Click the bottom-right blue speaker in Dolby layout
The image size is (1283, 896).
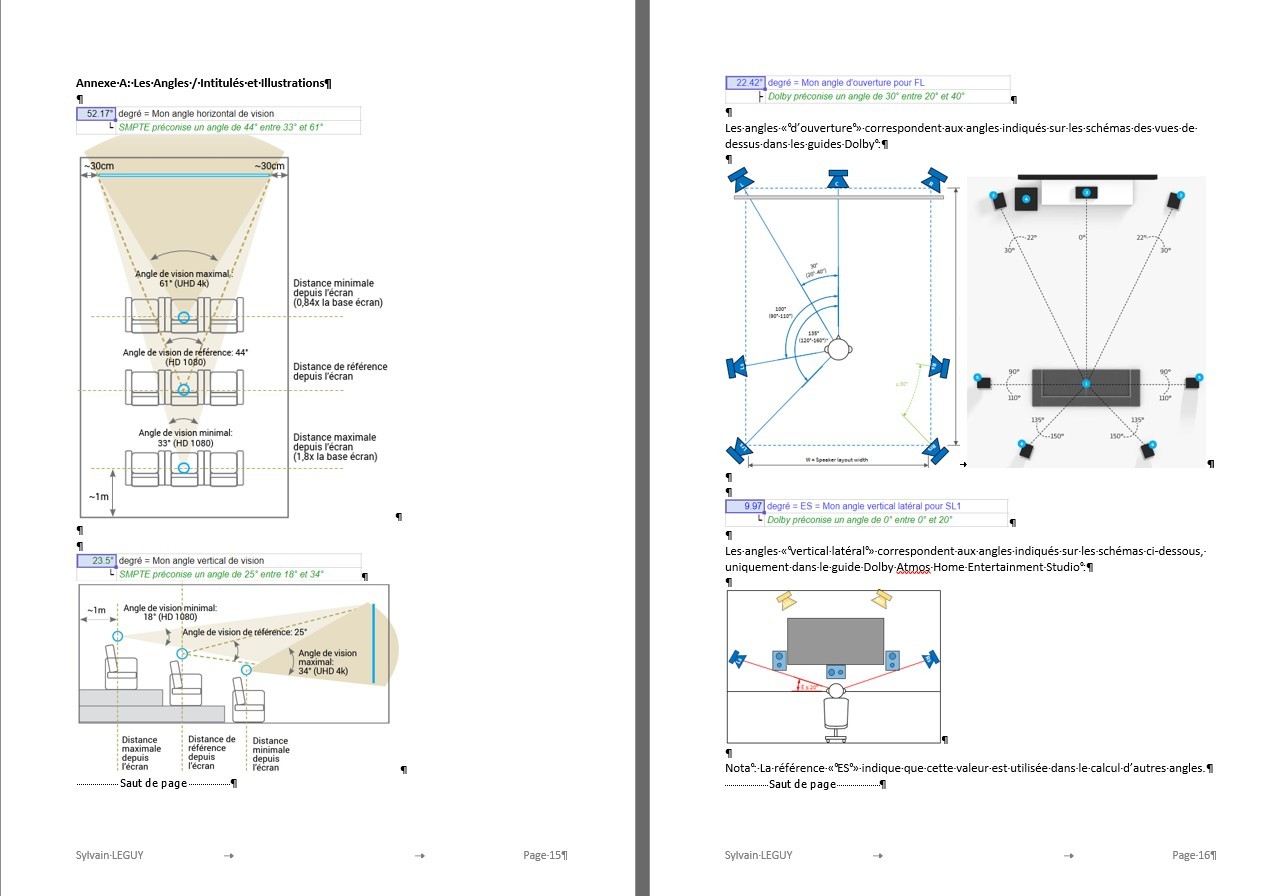click(936, 450)
